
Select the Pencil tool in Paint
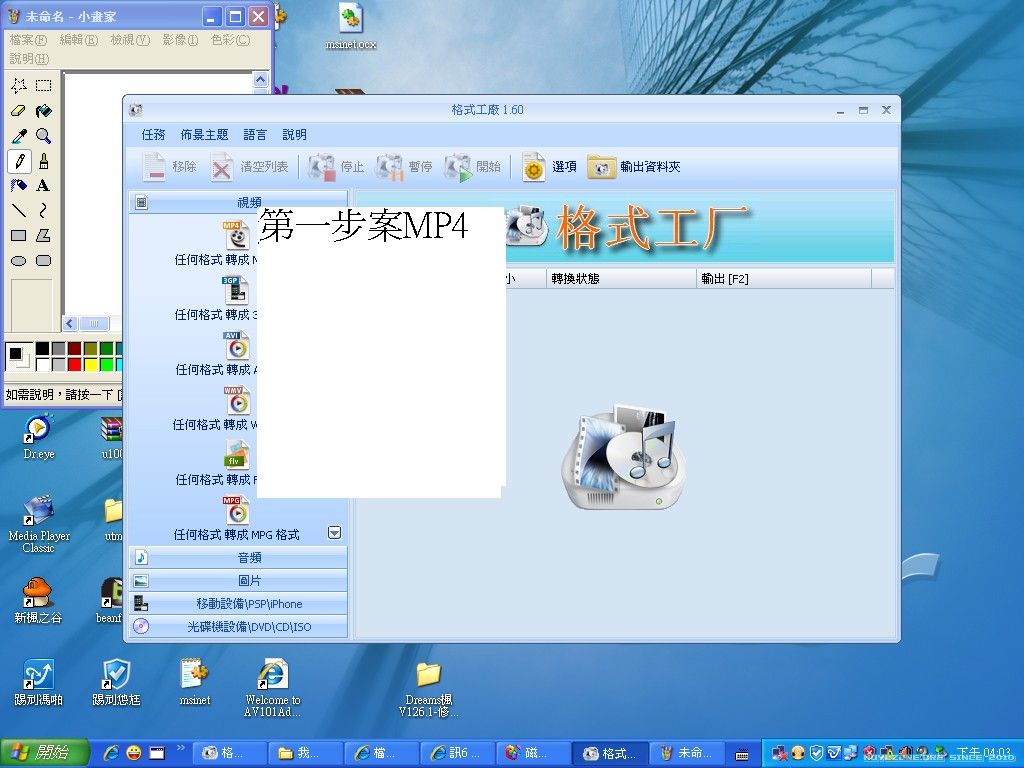[19, 161]
